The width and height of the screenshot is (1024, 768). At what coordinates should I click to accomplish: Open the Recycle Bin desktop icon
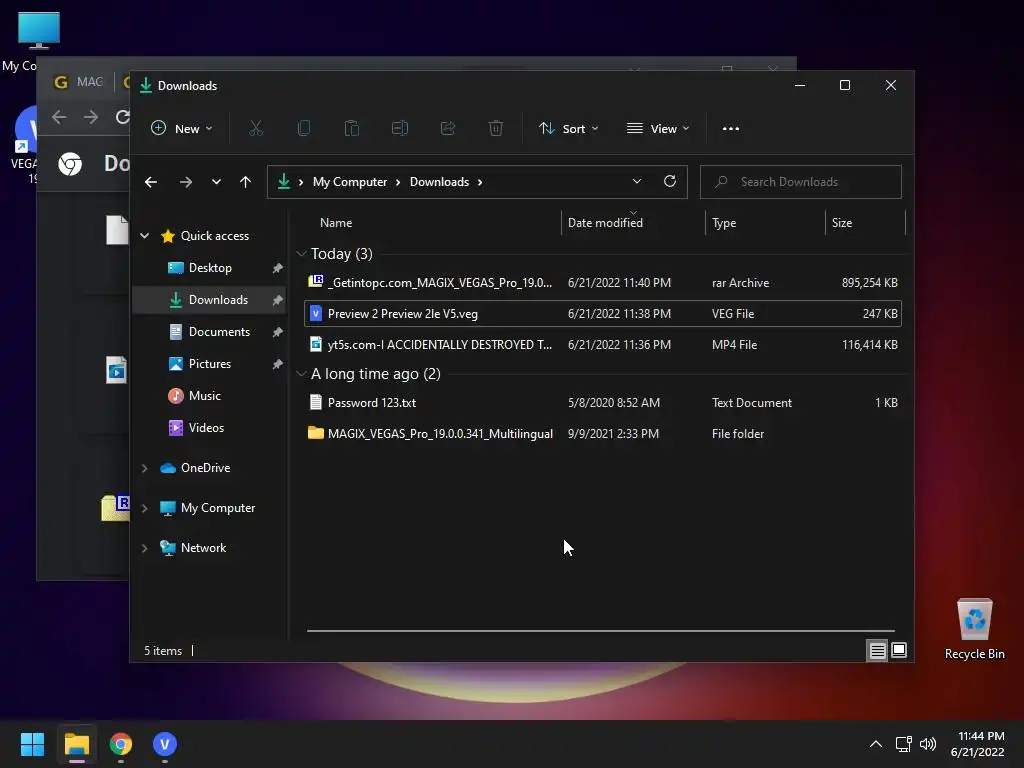pyautogui.click(x=974, y=629)
